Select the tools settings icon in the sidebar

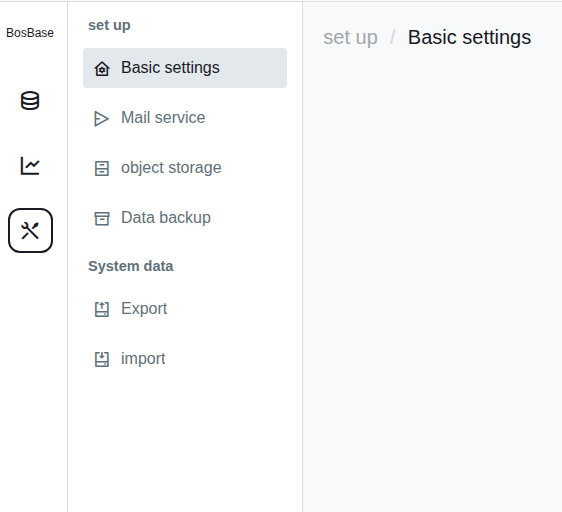[30, 231]
